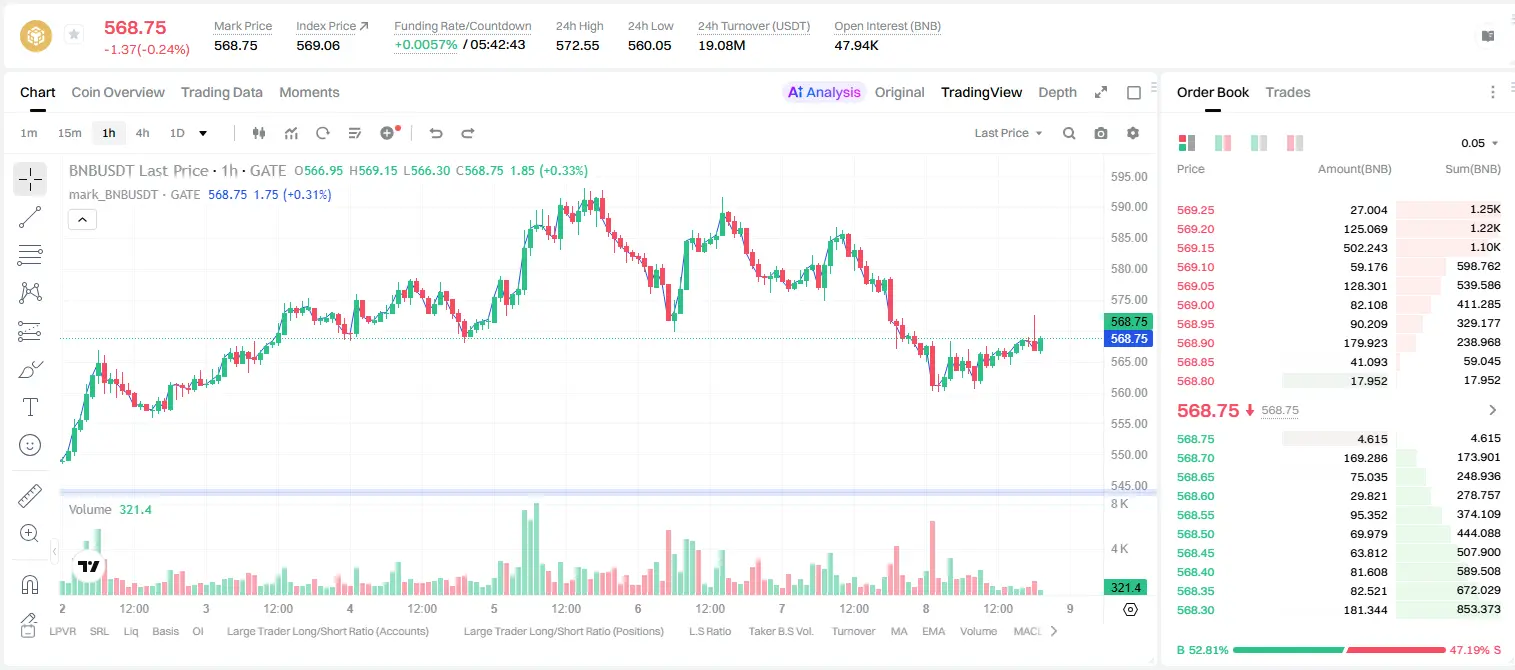
Task: Open chart settings gear icon
Action: 1133,133
